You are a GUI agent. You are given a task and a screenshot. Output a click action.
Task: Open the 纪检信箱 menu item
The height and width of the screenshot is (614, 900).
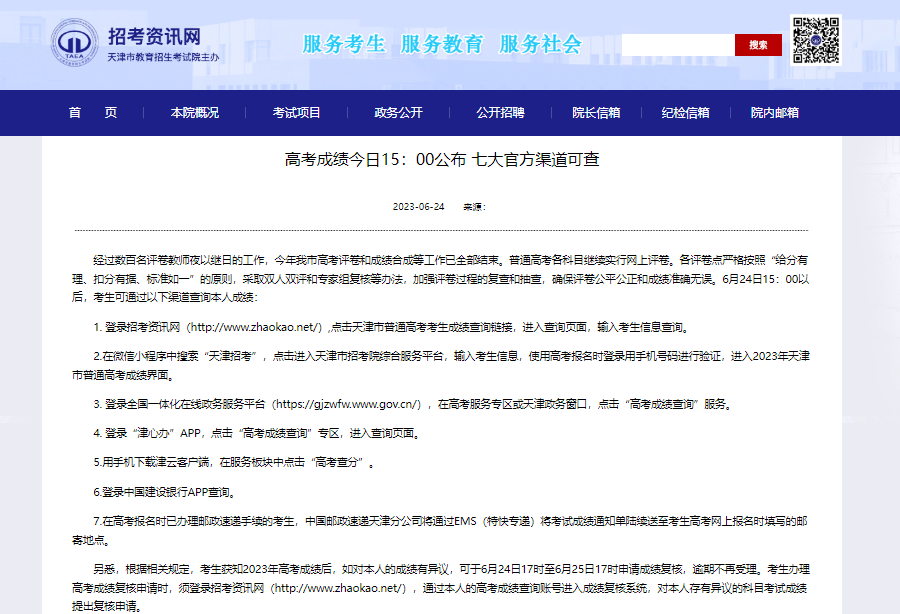pos(685,112)
